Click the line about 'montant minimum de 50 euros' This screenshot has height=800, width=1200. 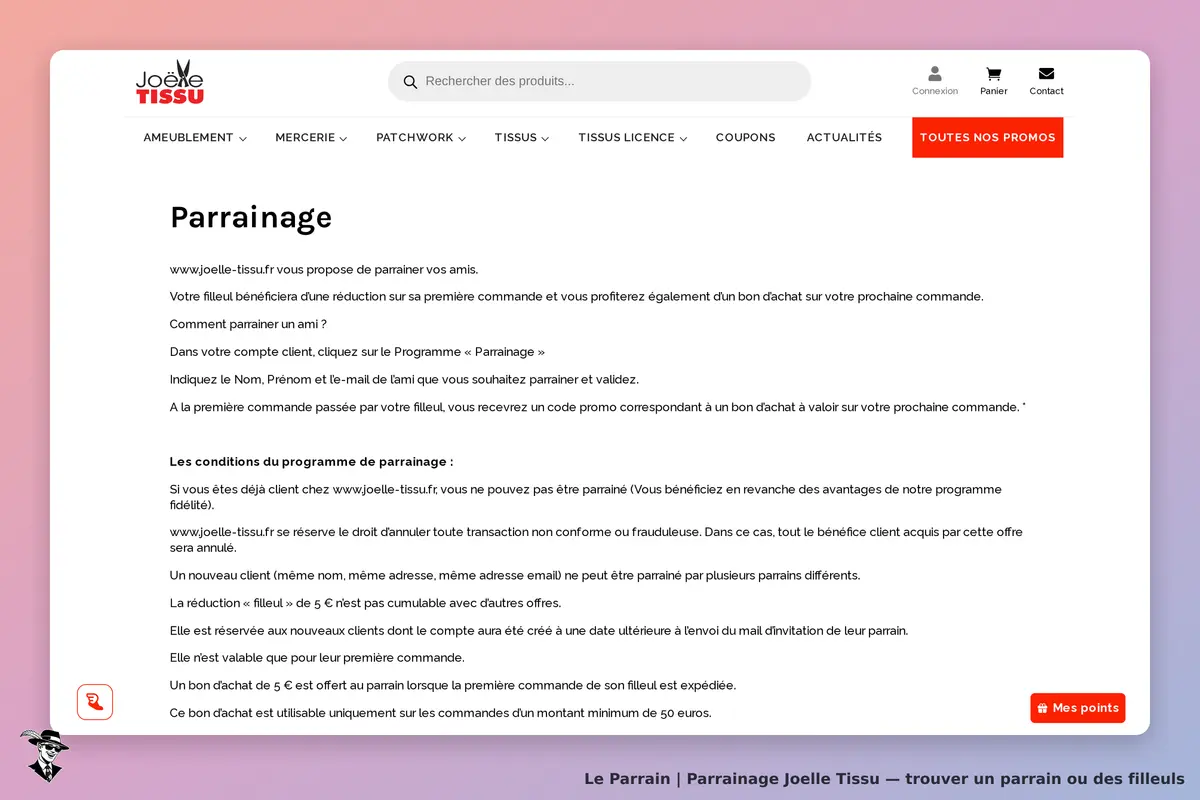point(440,713)
